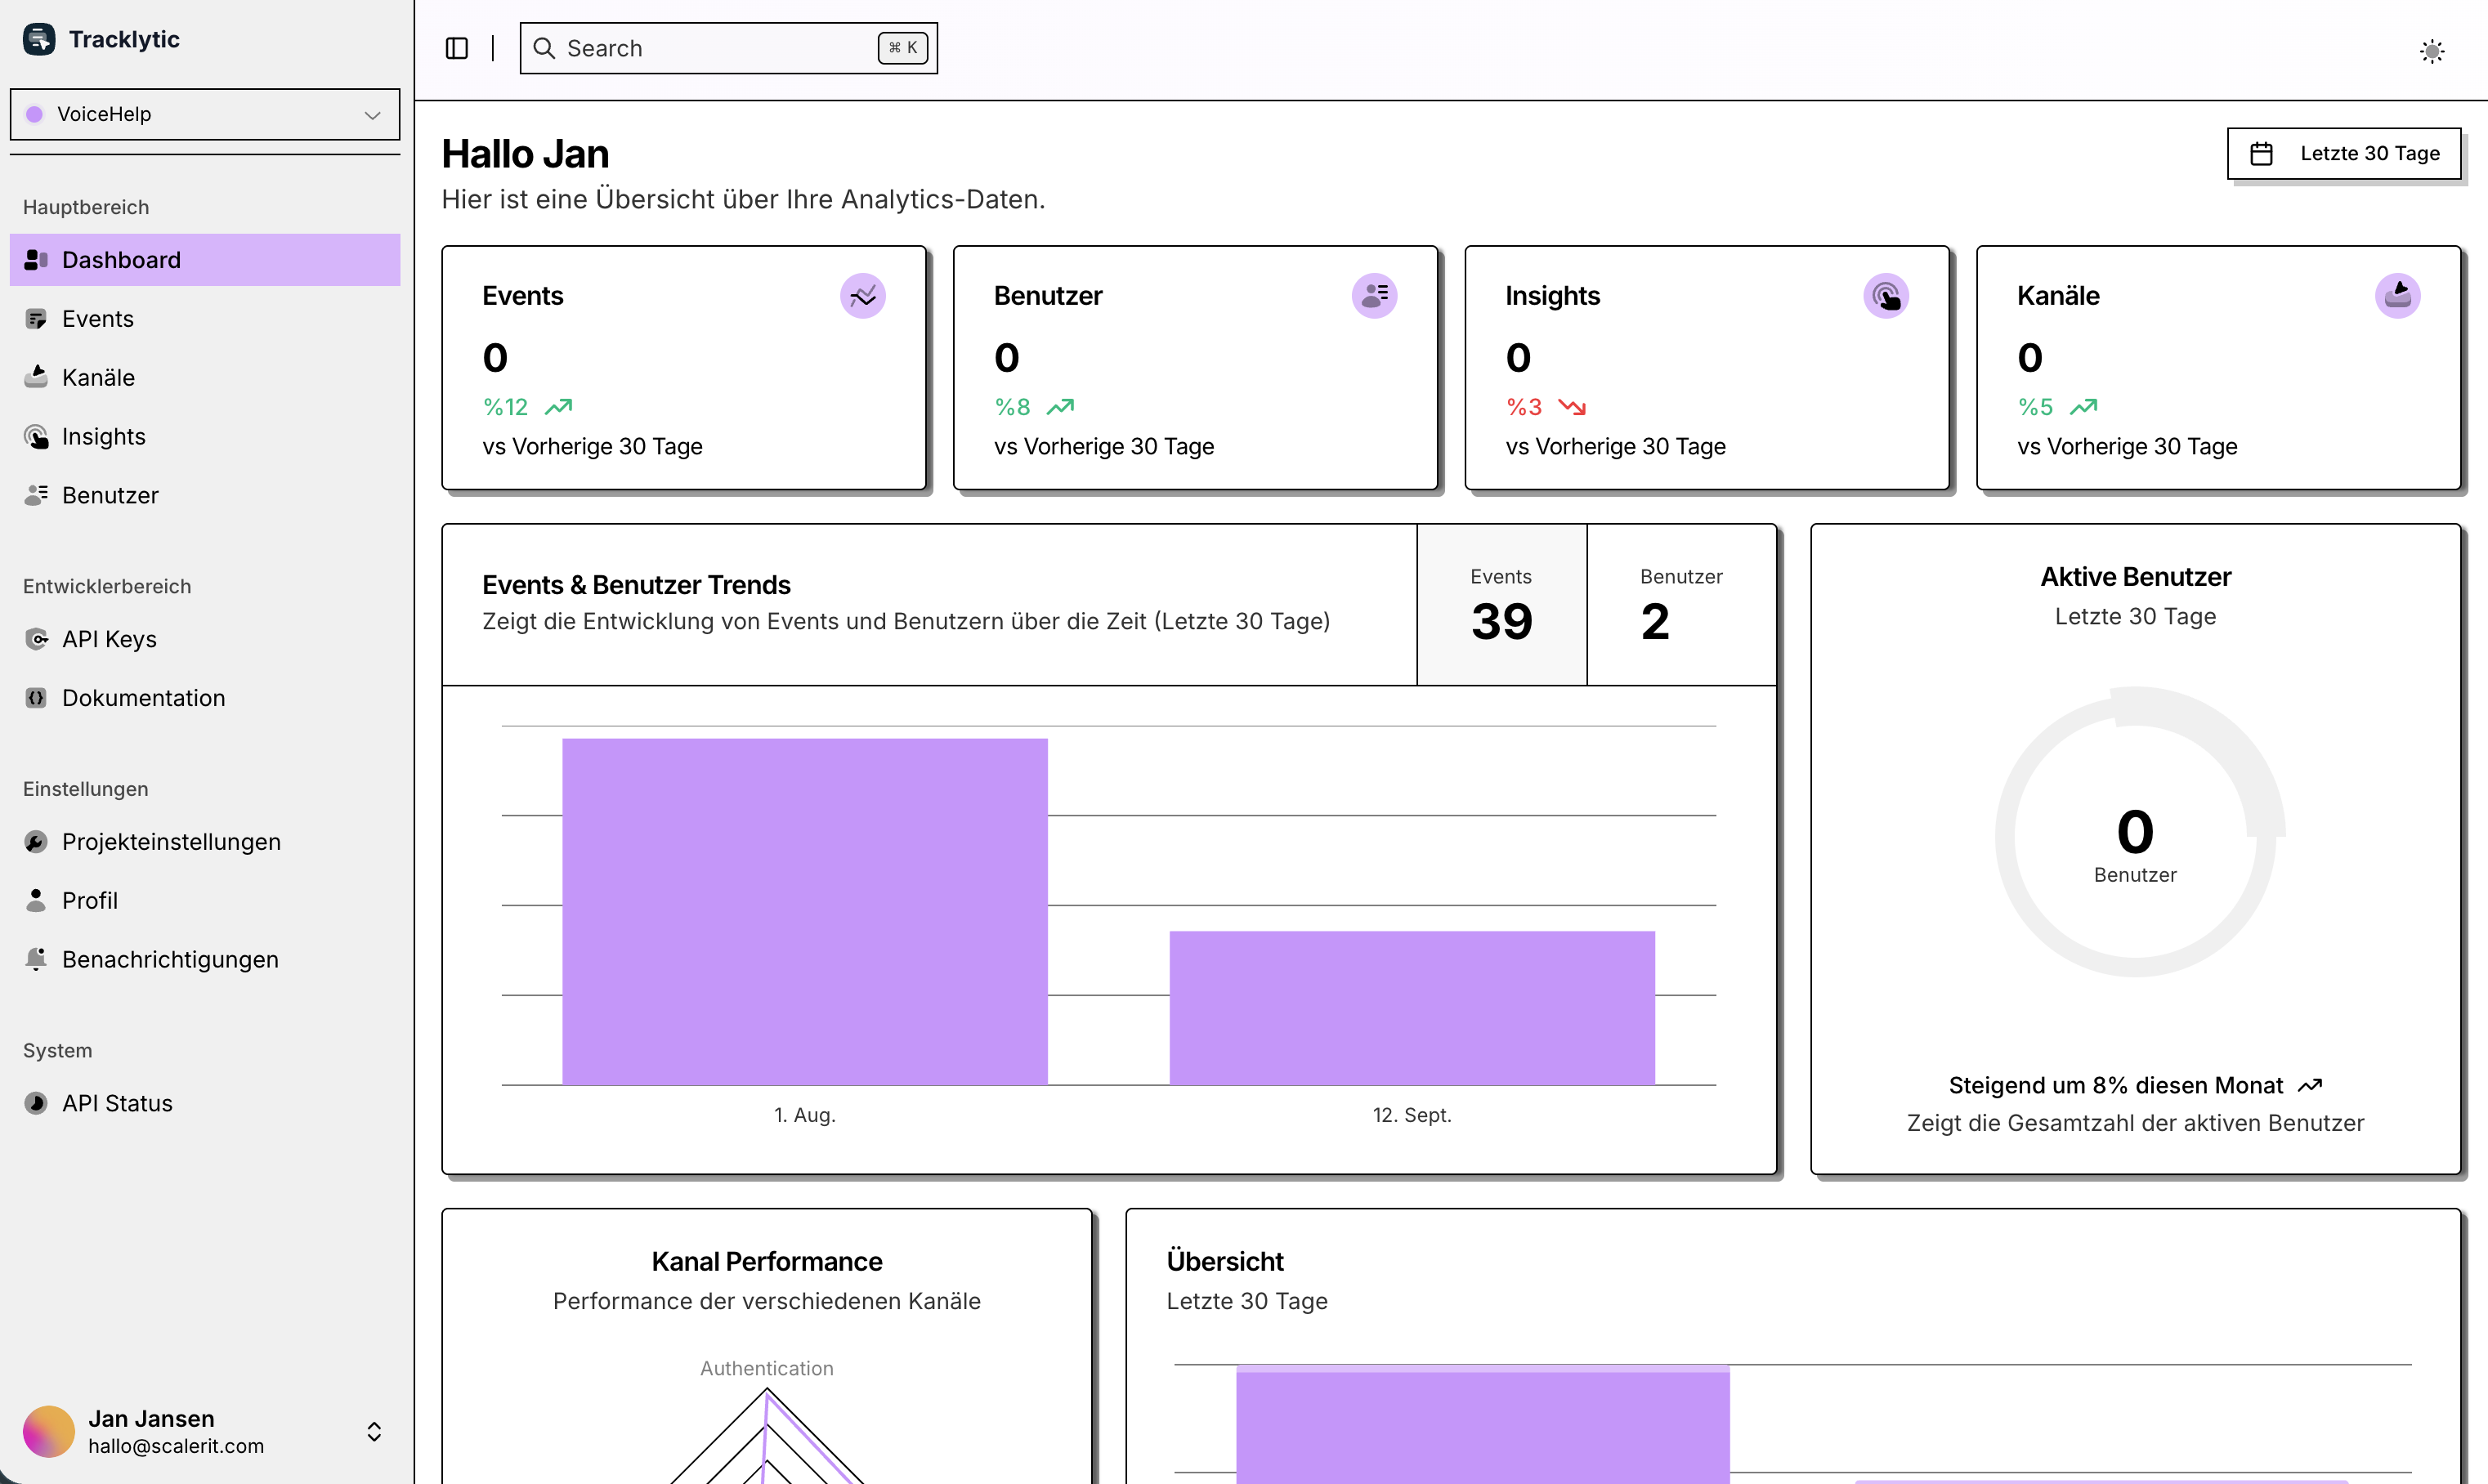Click the Kanäle card channel icon
Image resolution: width=2488 pixels, height=1484 pixels.
2396,296
